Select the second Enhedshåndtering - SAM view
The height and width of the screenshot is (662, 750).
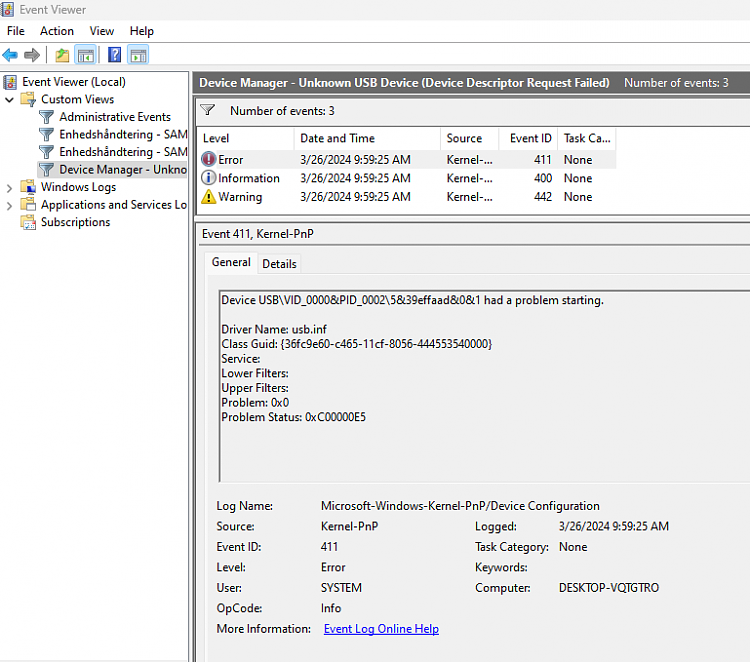pos(123,152)
